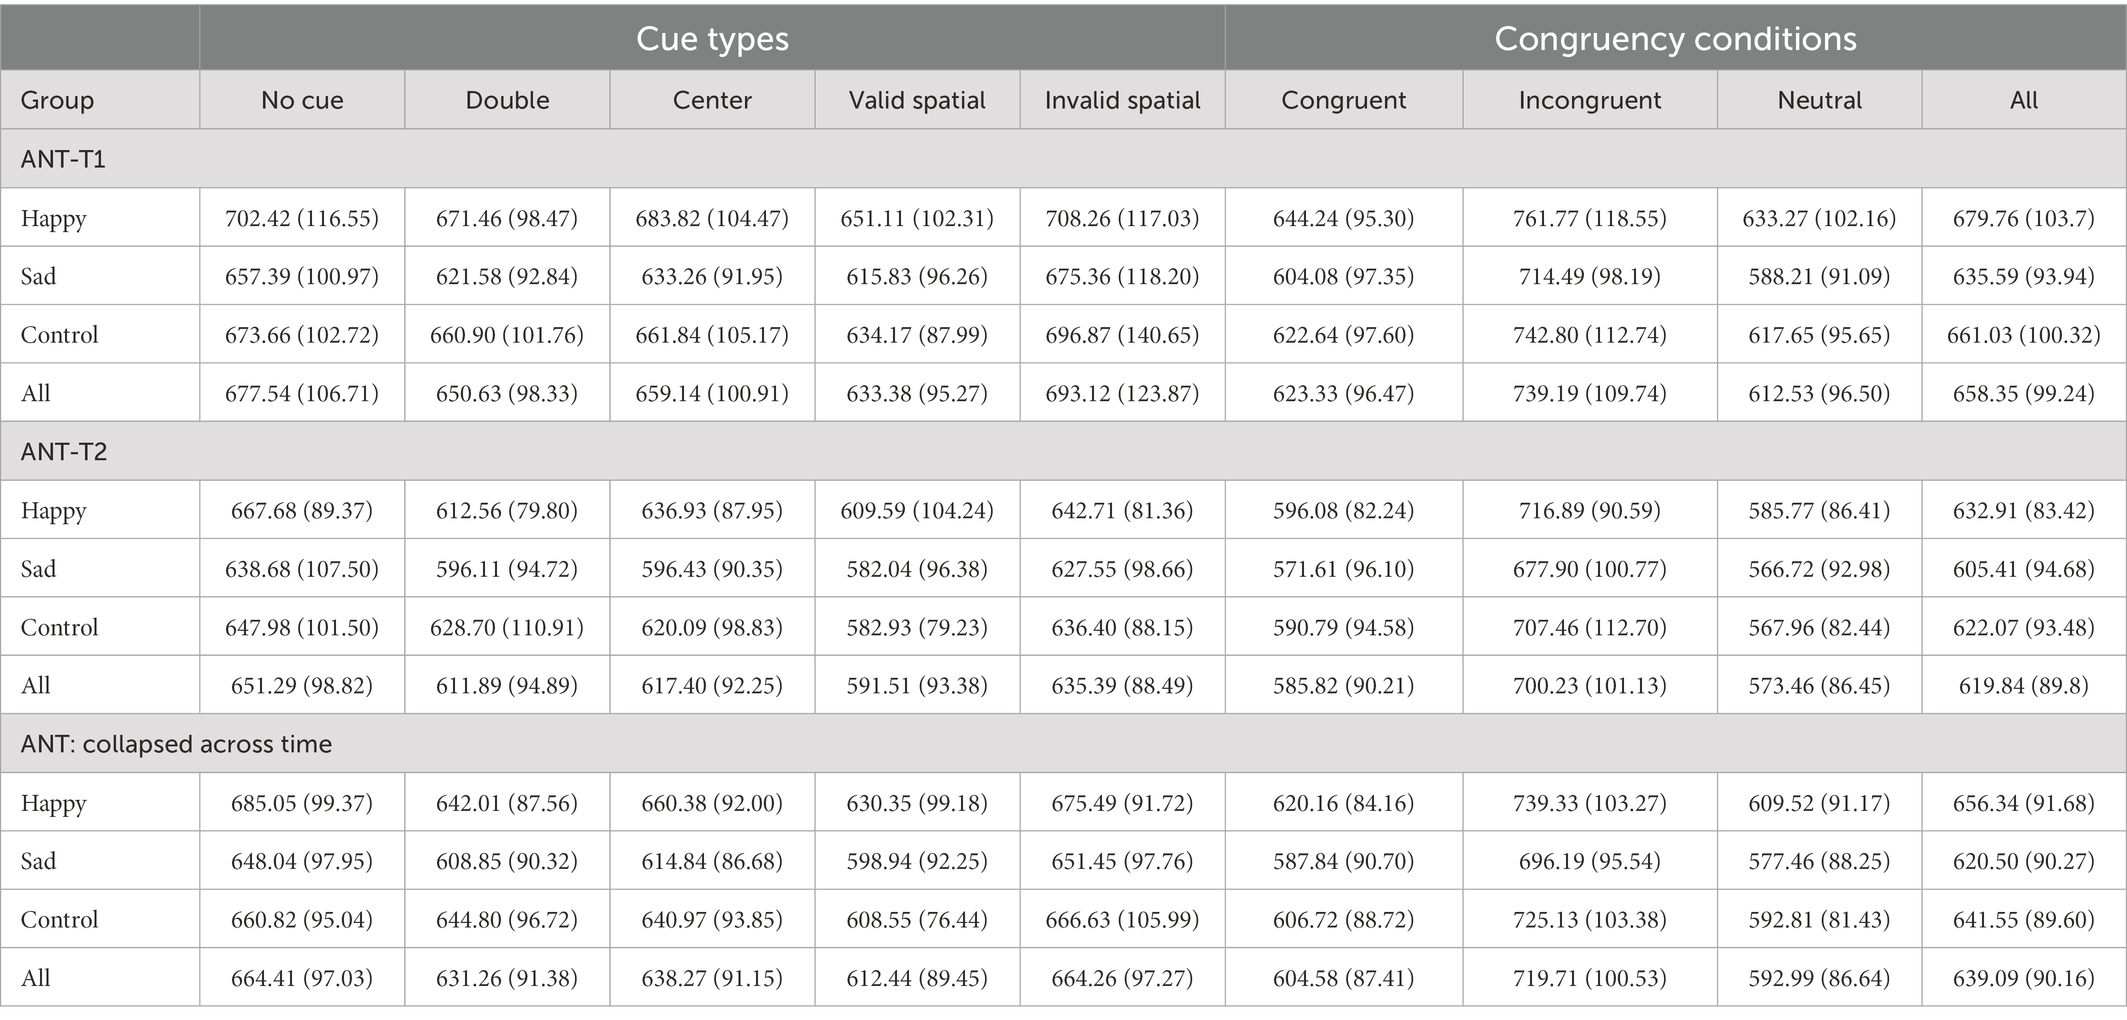2127x1020 pixels.
Task: Click cell 628.70 (110.91)
Action: [507, 628]
